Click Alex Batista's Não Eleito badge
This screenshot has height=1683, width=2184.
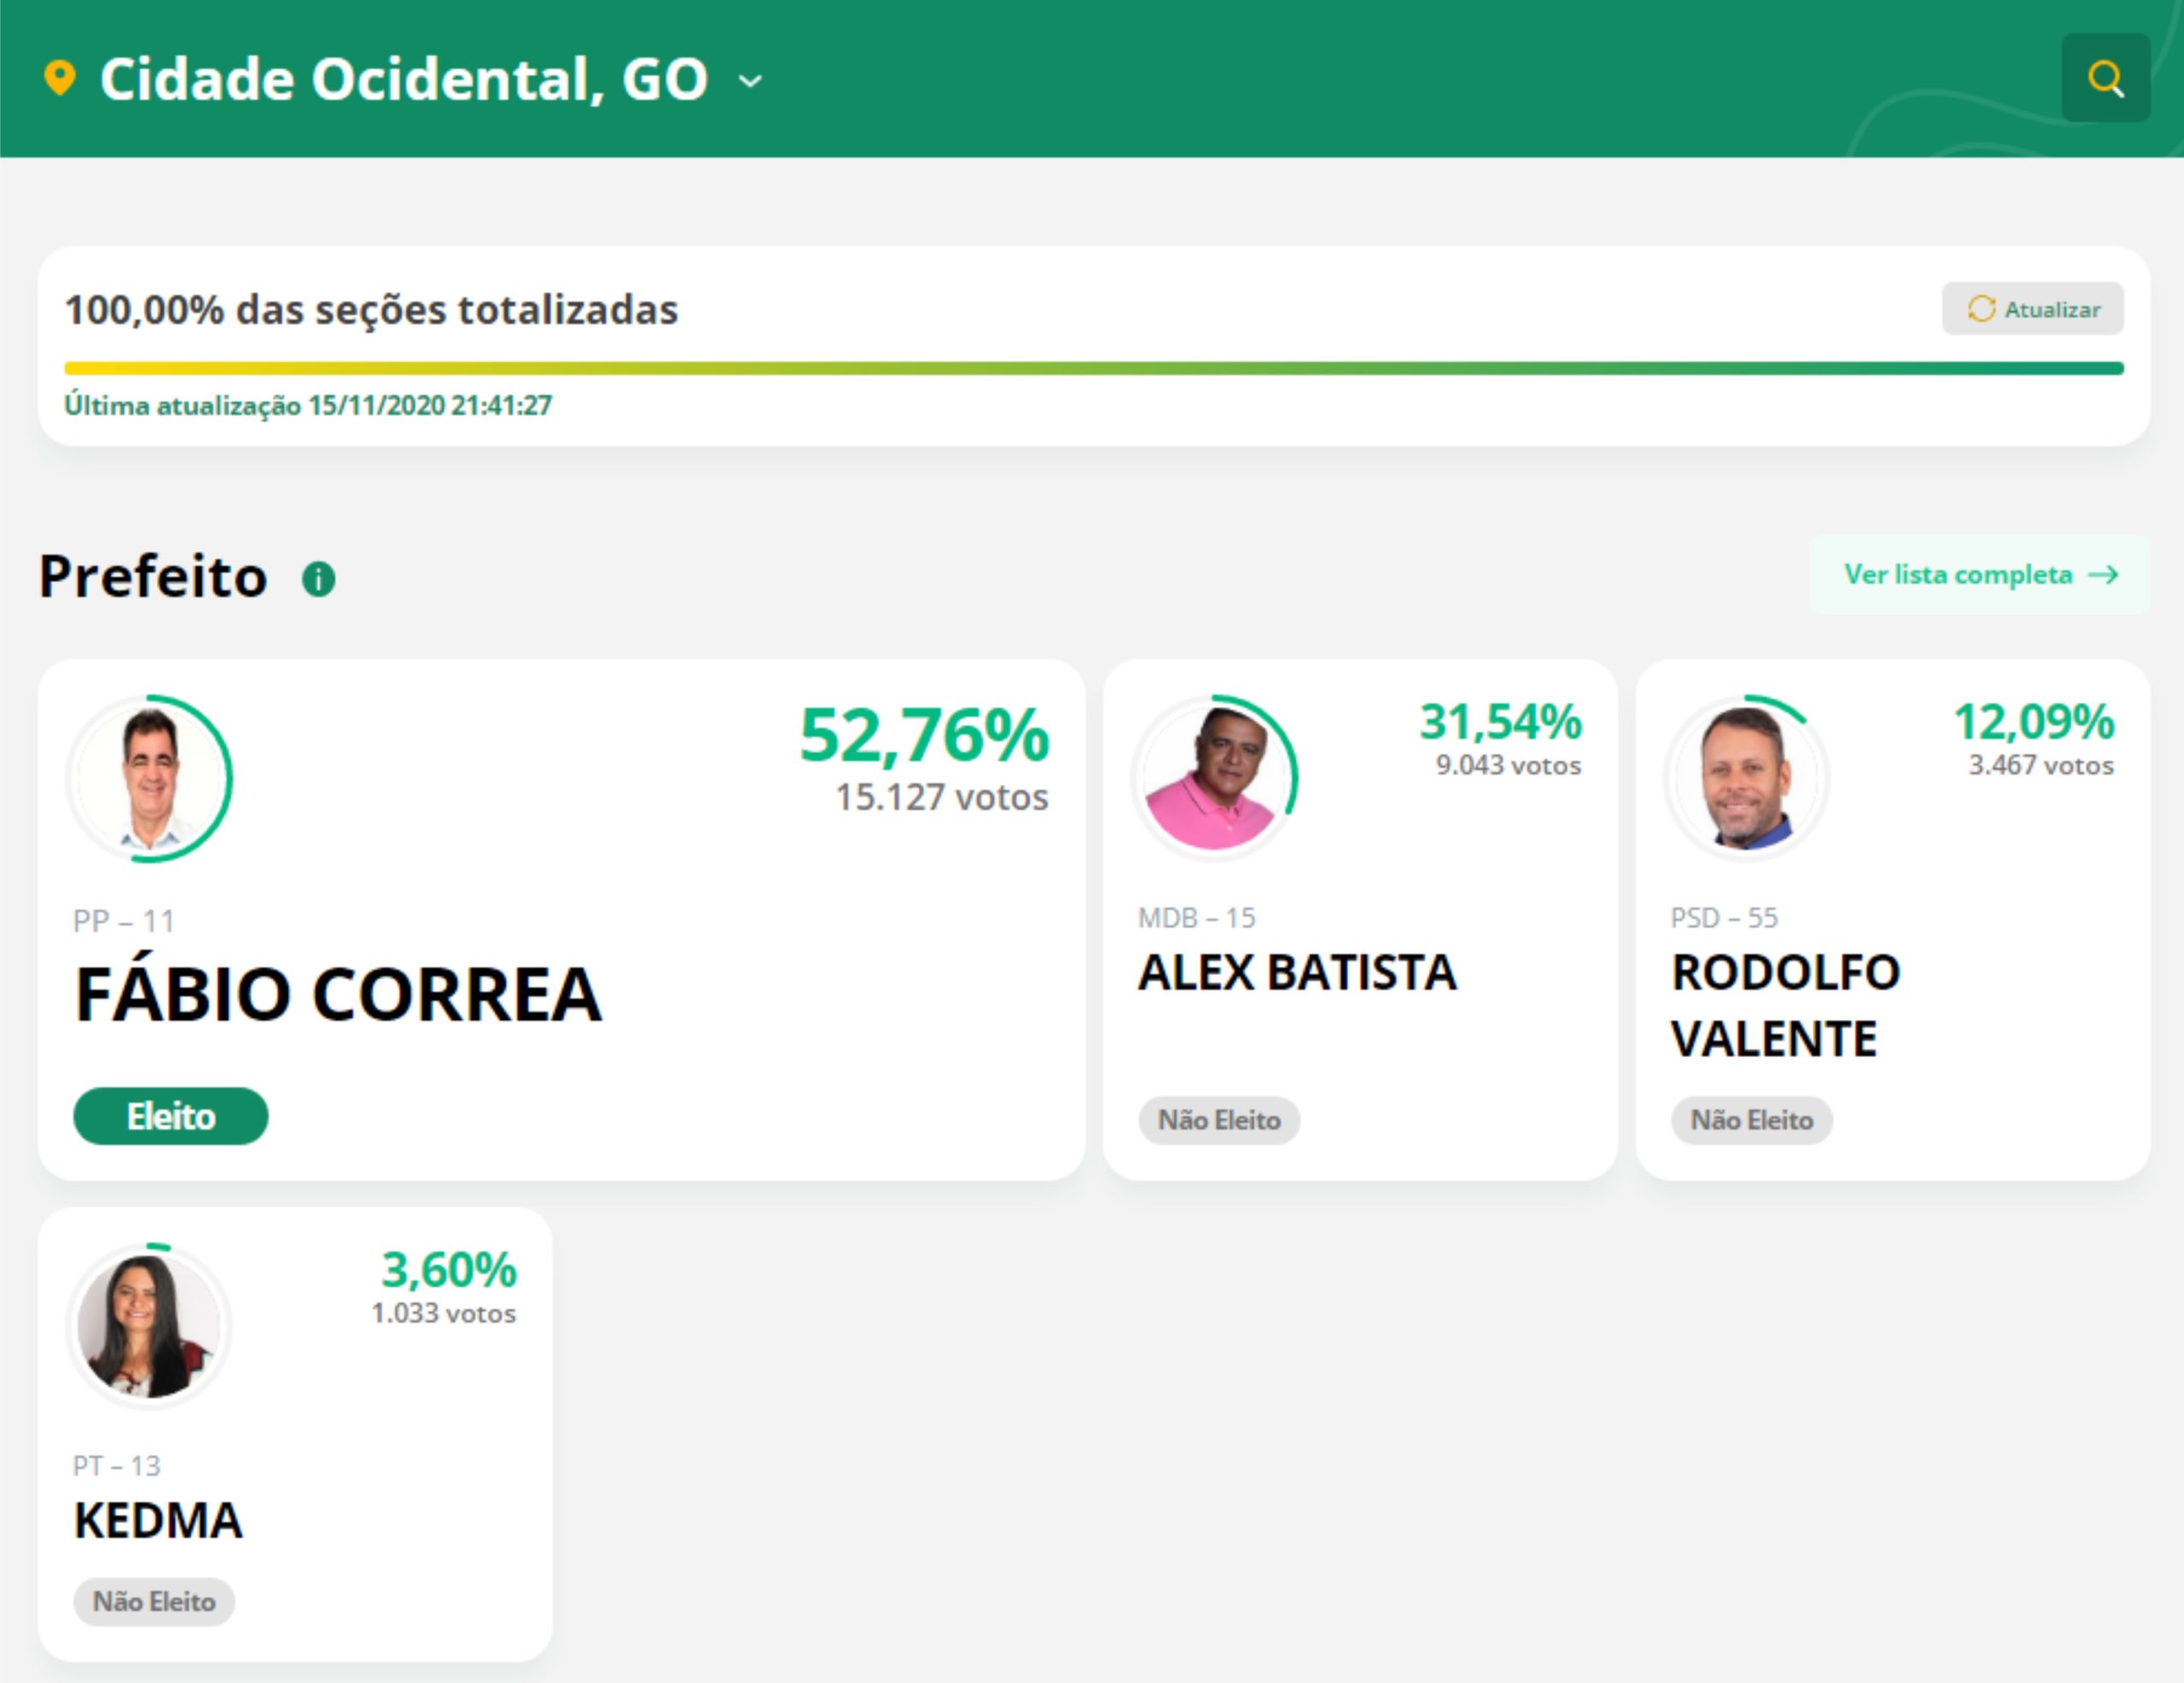1219,1120
